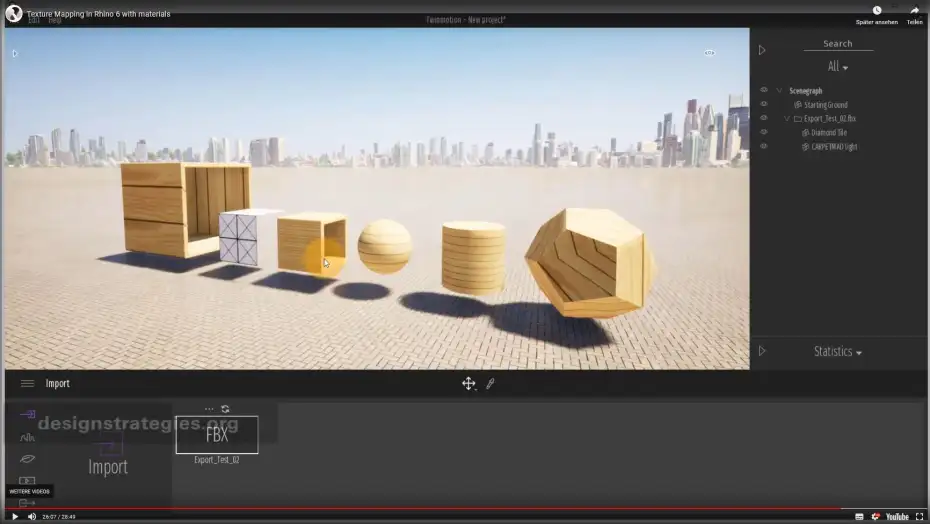Mute the YouTube video volume
Viewport: 930px width, 524px height.
(x=32, y=517)
